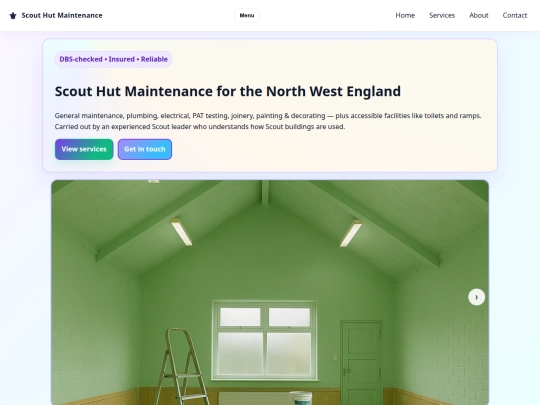Click the Scout fleur-de-lis logo icon
Image resolution: width=540 pixels, height=405 pixels.
tap(13, 15)
